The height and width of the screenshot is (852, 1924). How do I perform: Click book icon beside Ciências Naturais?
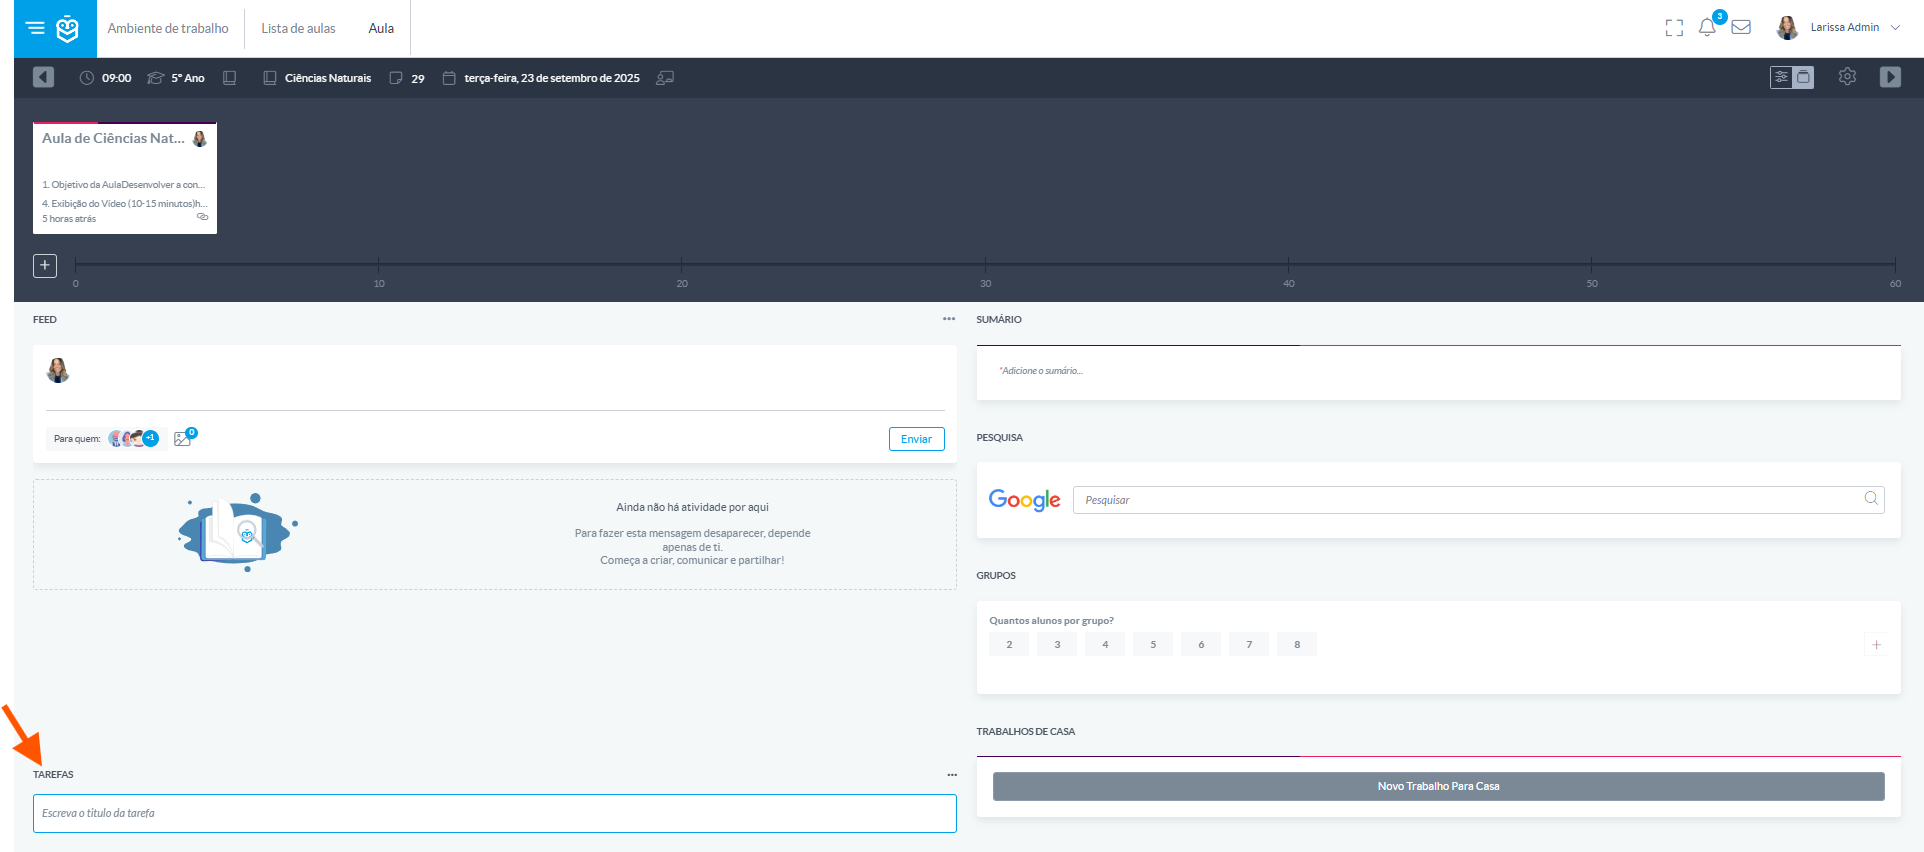[270, 78]
